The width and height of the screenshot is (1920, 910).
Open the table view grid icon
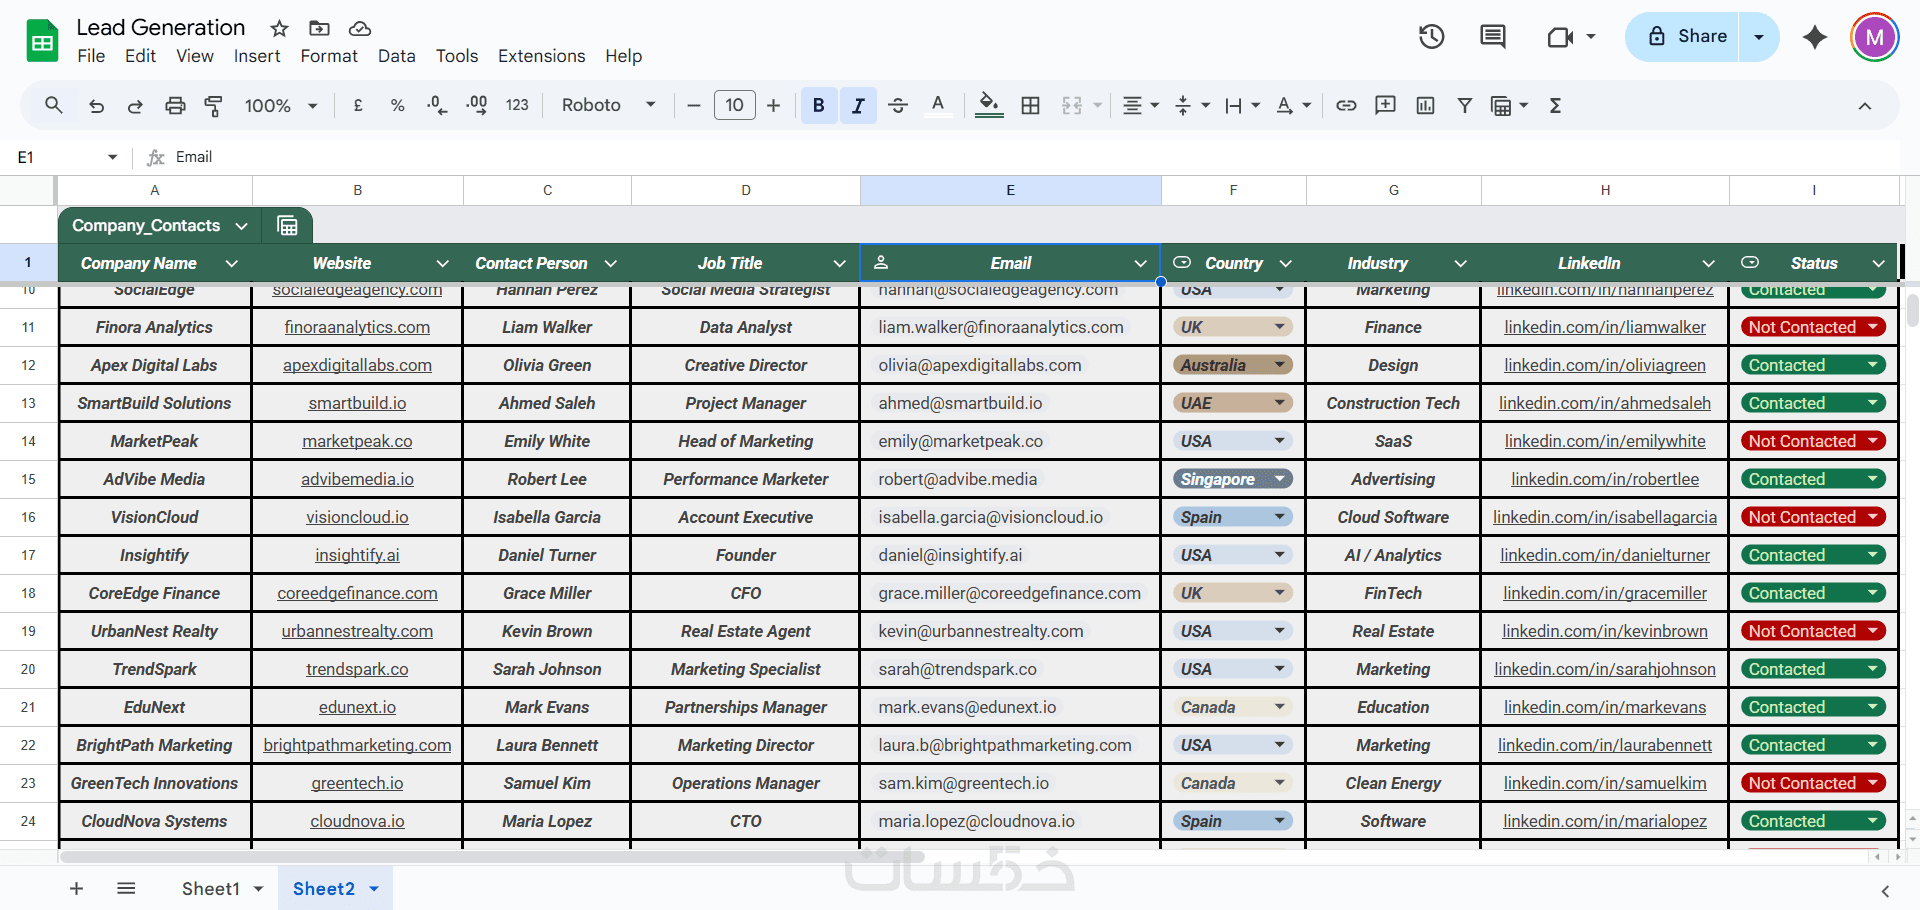[287, 226]
